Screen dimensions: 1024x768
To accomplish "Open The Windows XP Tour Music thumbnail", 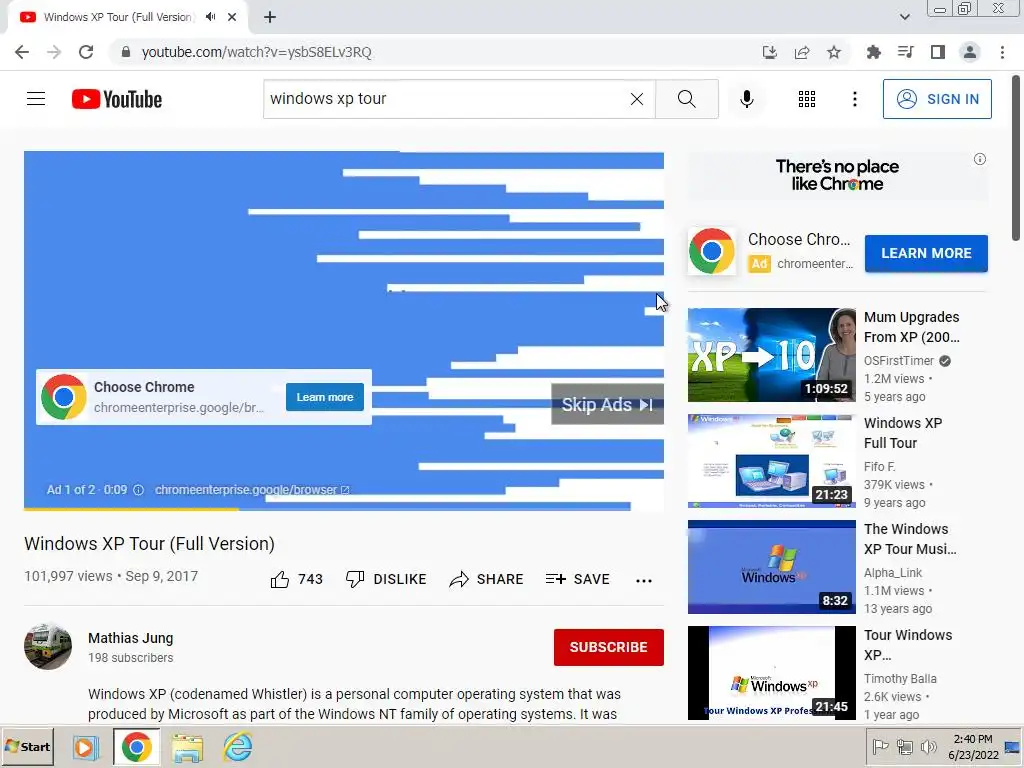I will 771,567.
